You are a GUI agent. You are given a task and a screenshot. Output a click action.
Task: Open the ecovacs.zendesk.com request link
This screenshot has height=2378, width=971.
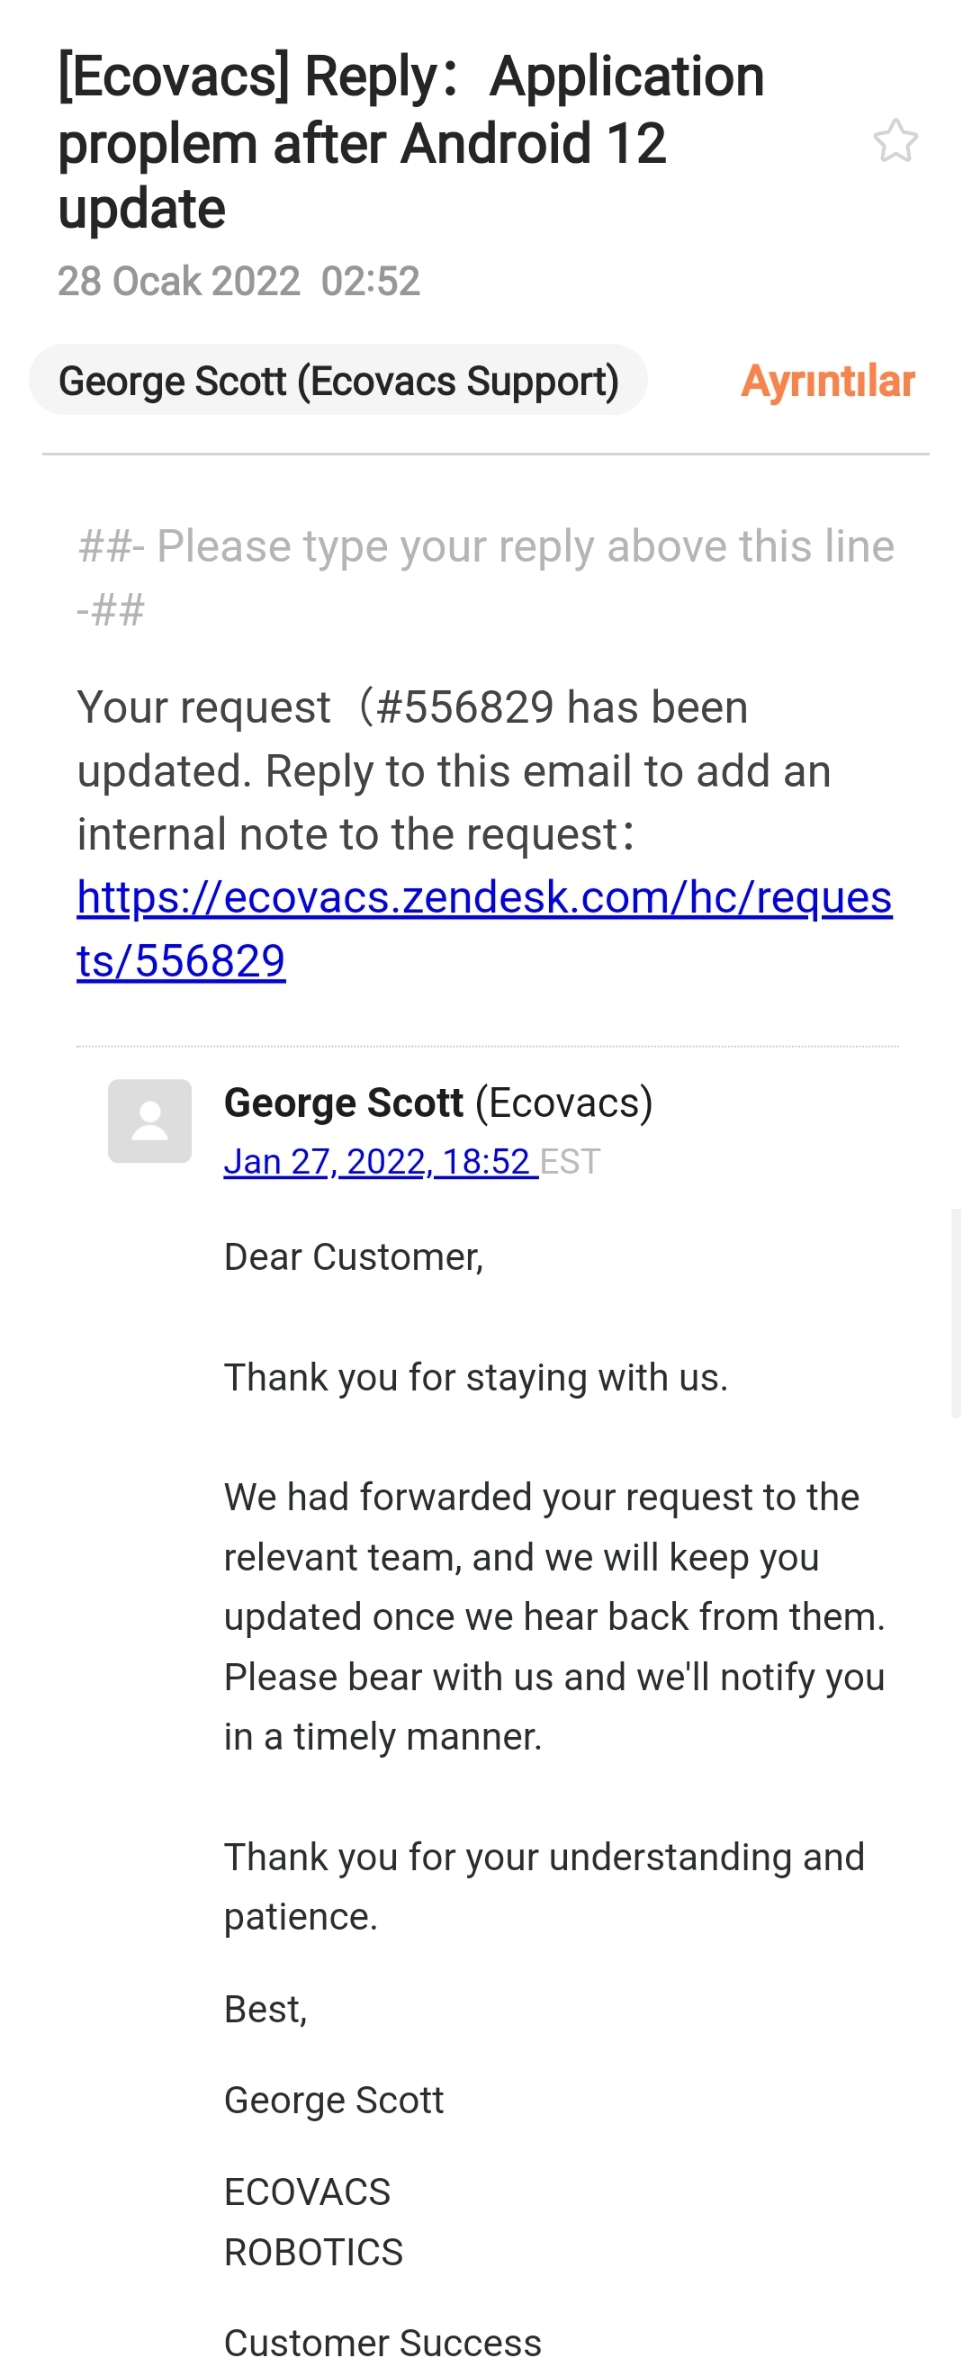(x=484, y=929)
